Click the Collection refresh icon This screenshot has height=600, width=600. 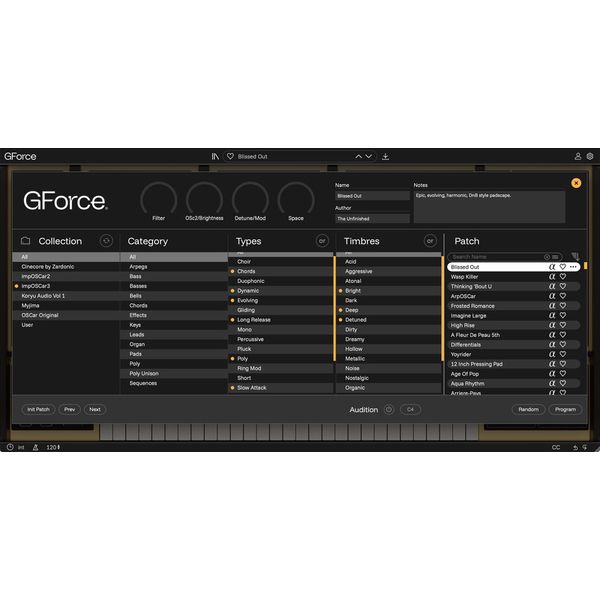tap(106, 241)
